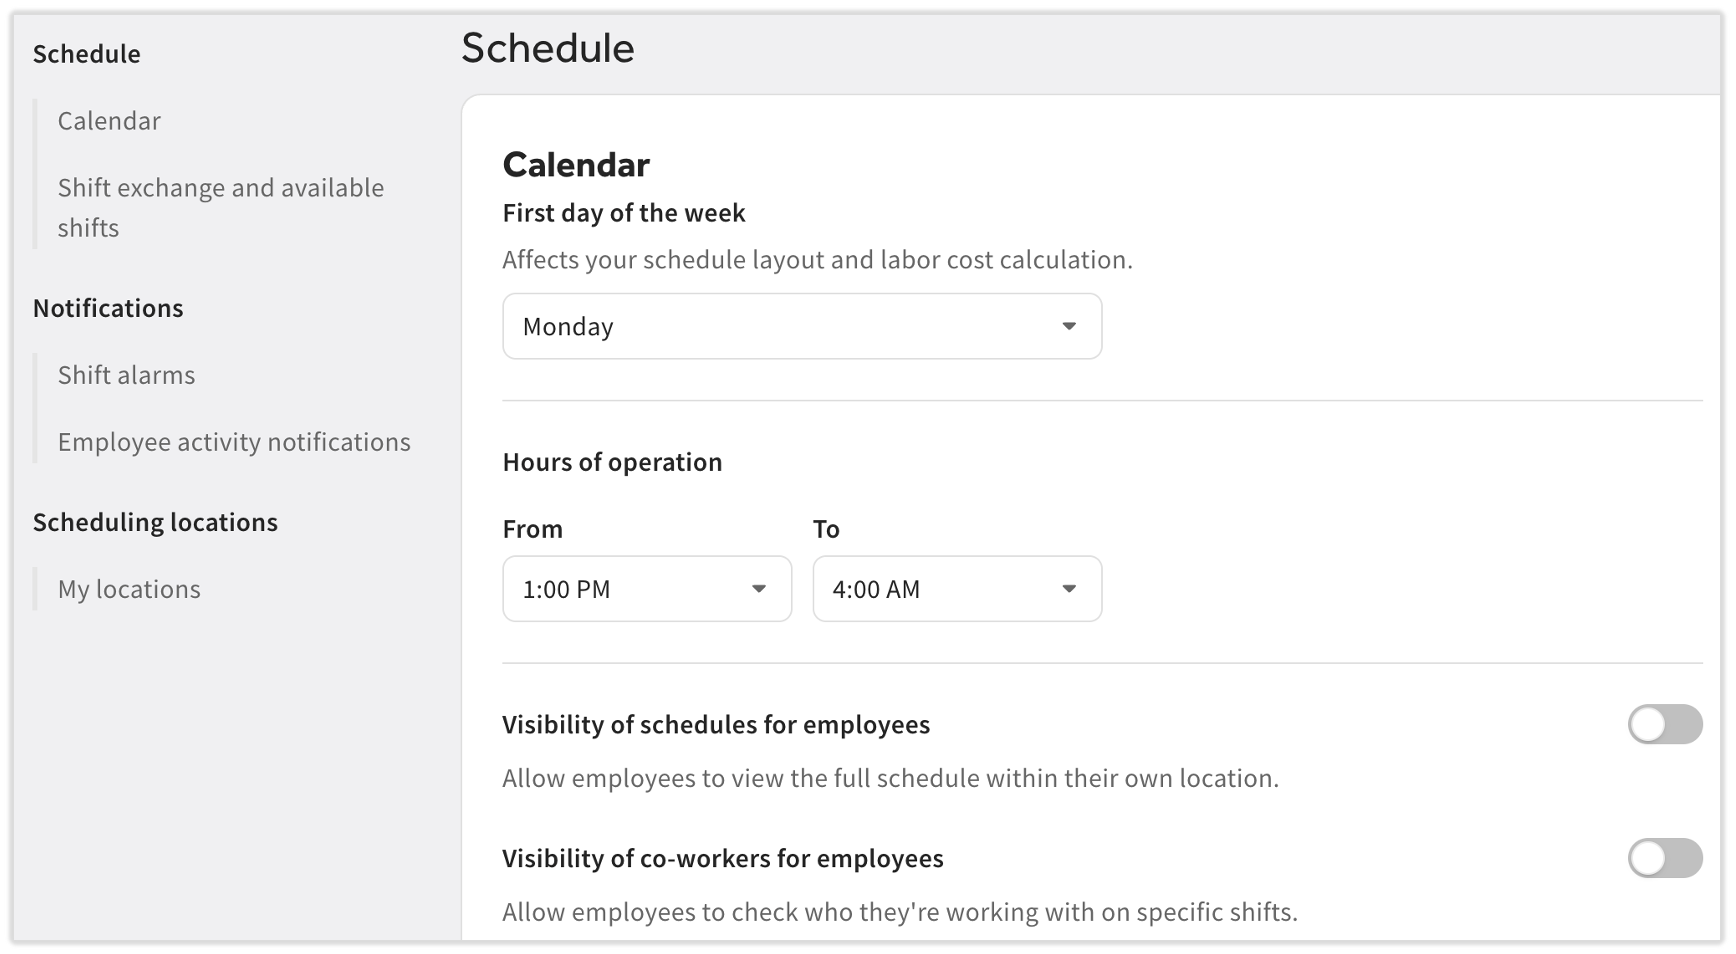The image size is (1736, 954).
Task: Click the Calendar section heading
Action: pyautogui.click(x=576, y=164)
